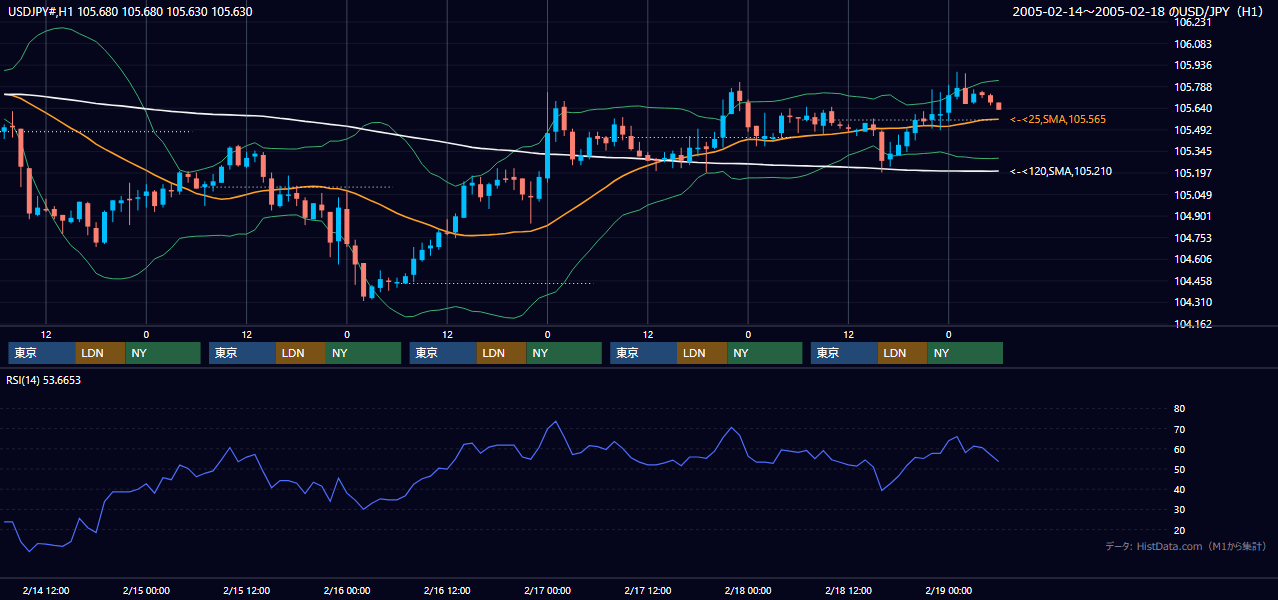Select the 2/19 00:00 date label
The height and width of the screenshot is (600, 1278).
(x=948, y=590)
